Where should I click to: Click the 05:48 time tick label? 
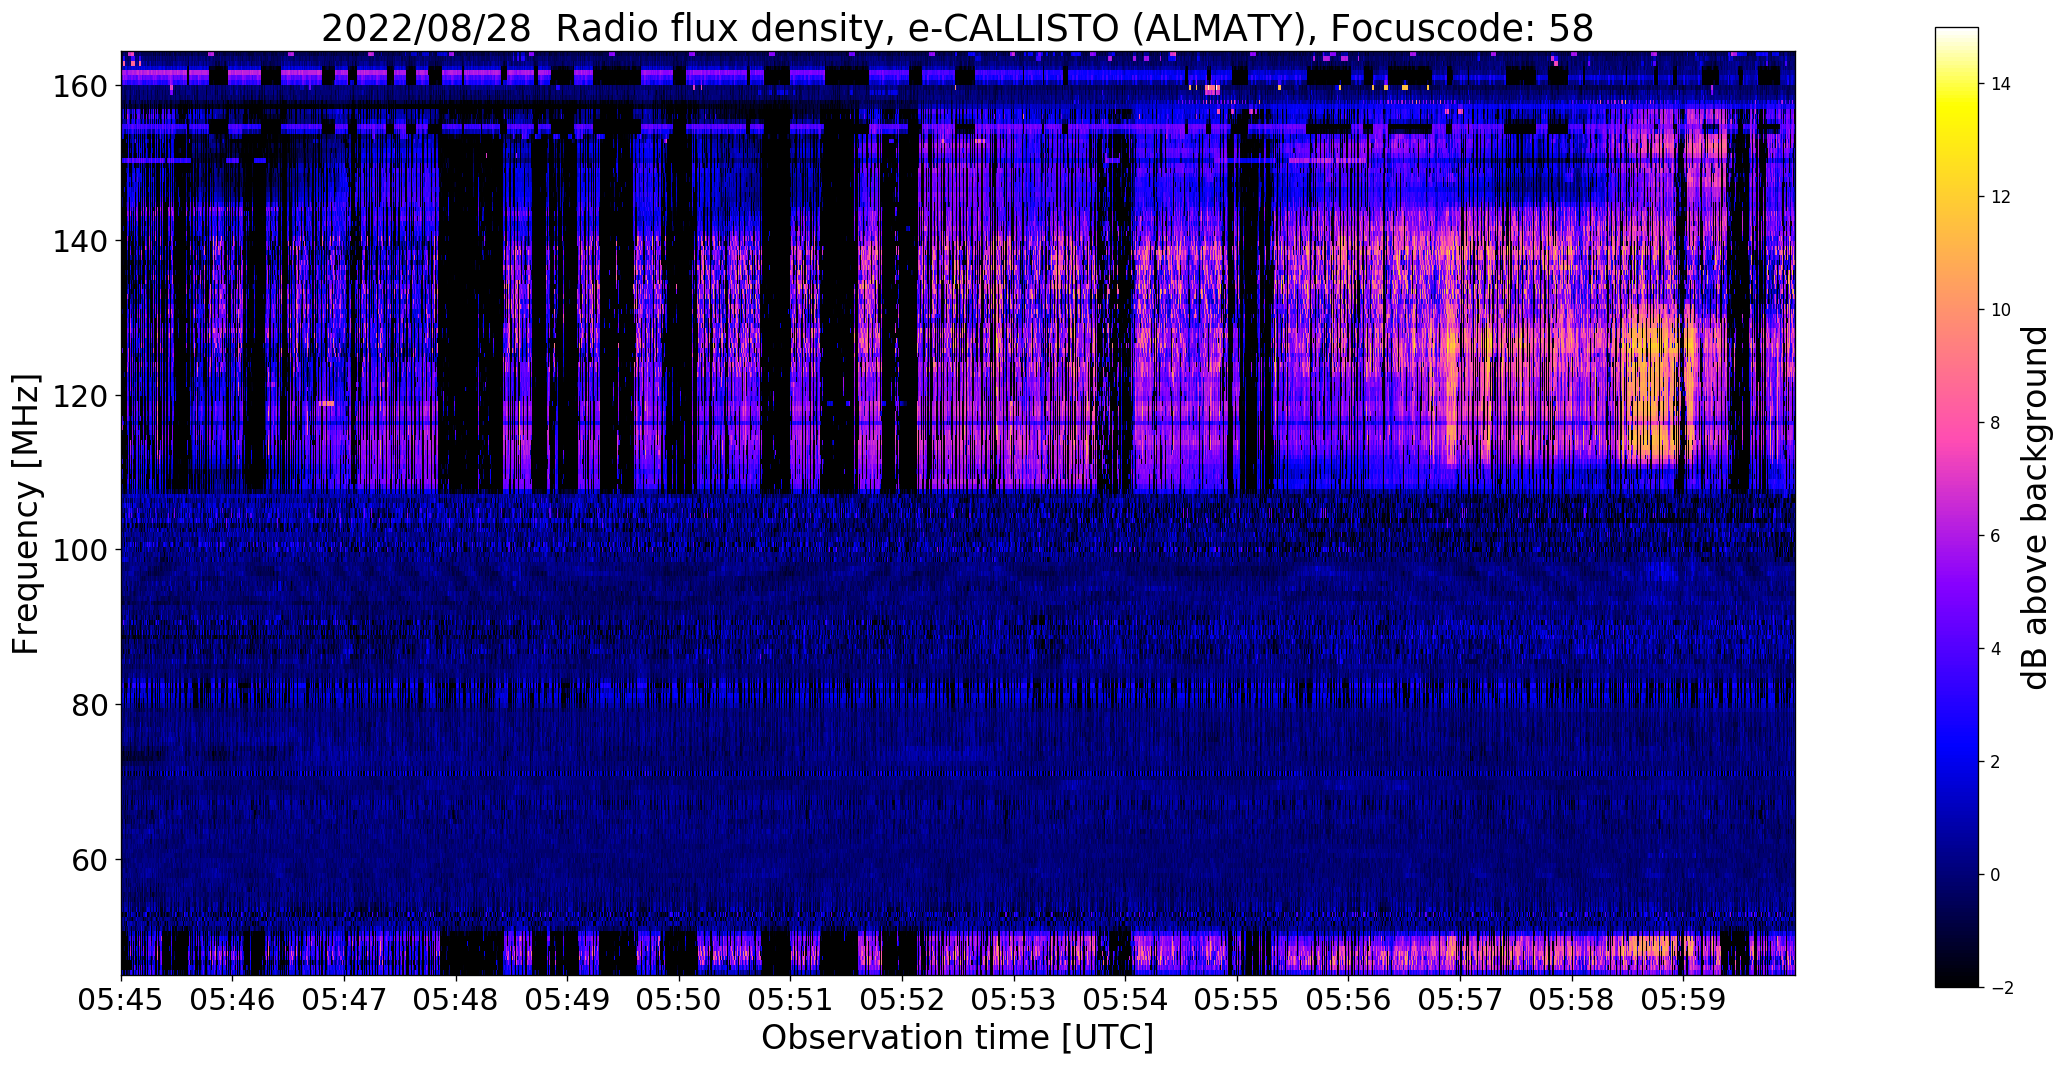tap(456, 999)
